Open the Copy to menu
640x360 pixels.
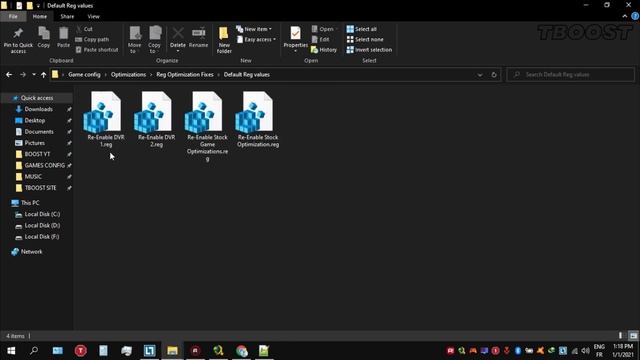point(154,40)
